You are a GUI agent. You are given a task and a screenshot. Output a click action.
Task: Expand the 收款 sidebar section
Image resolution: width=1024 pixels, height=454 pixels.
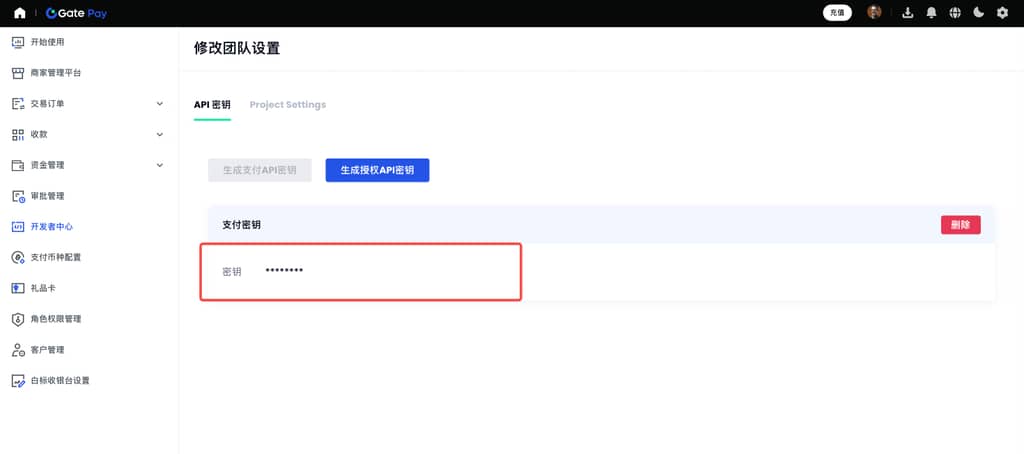click(x=160, y=134)
